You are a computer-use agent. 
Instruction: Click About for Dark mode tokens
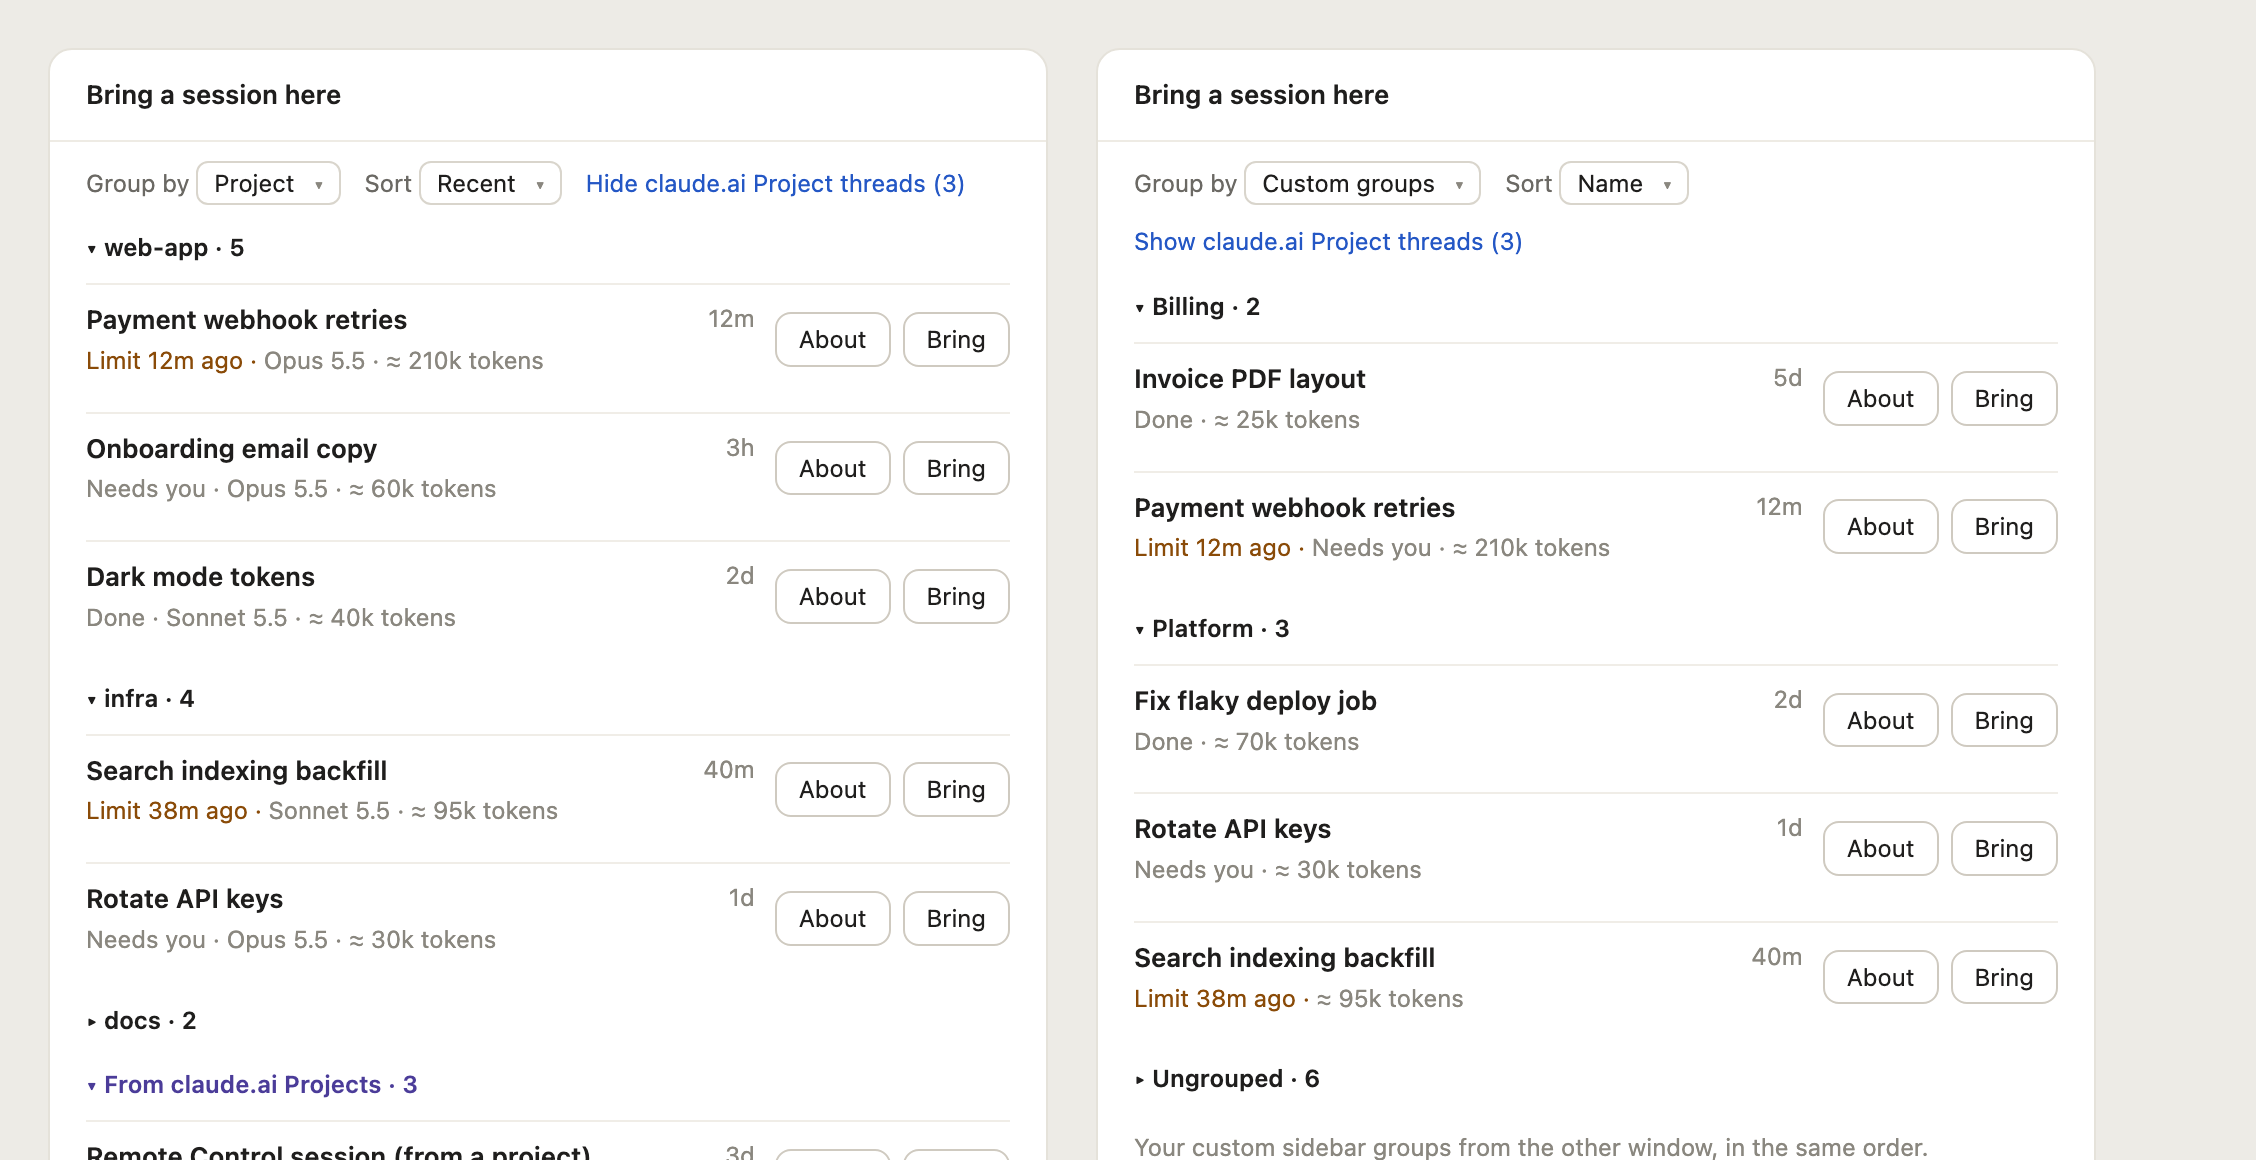point(833,597)
